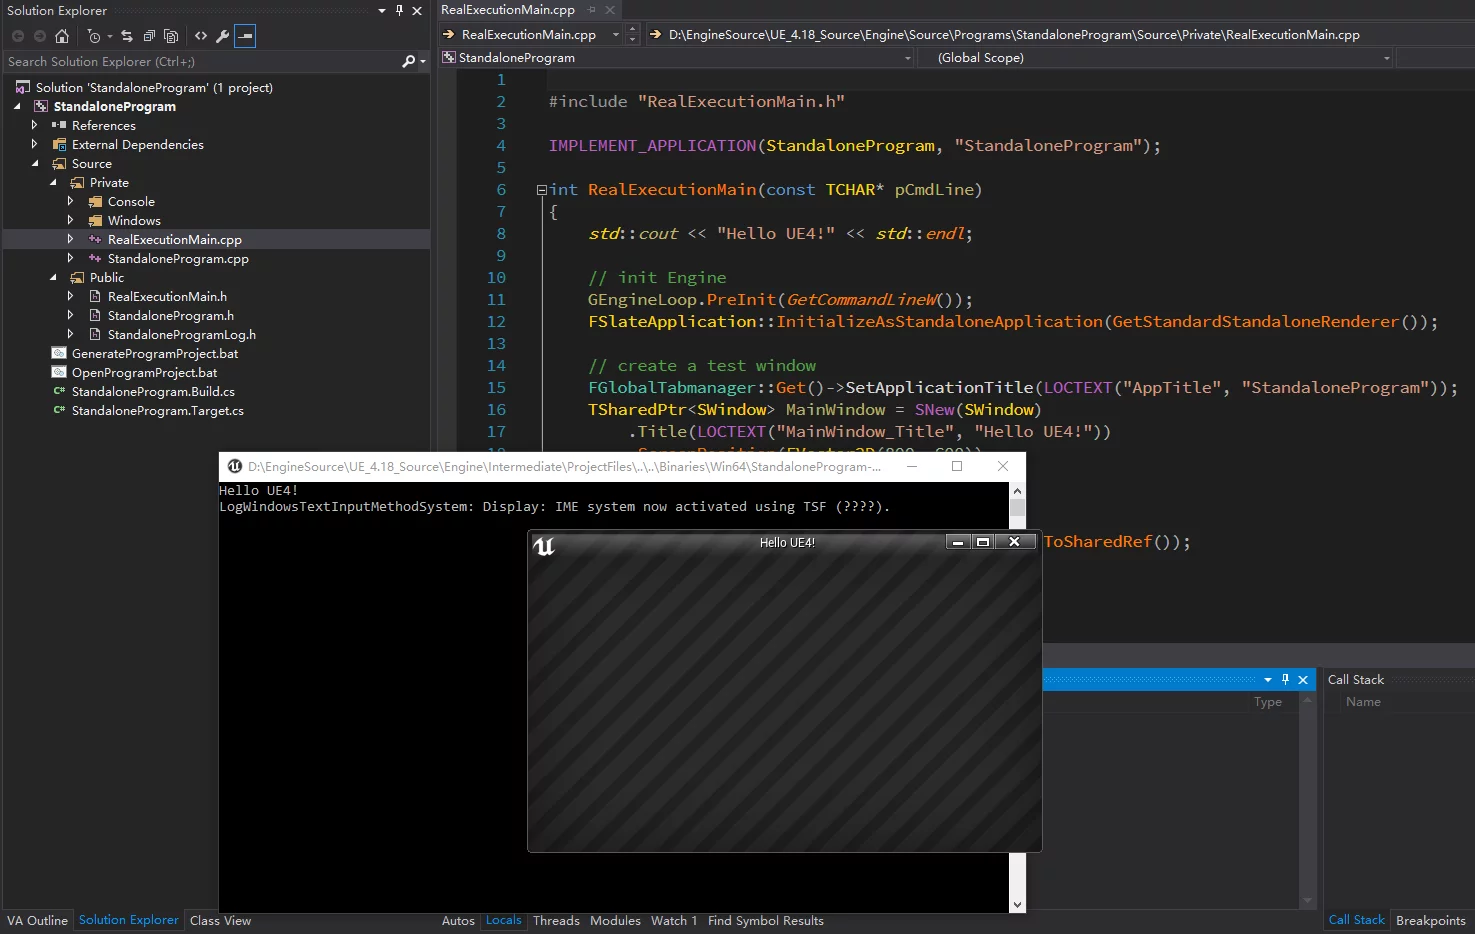1475x934 pixels.
Task: Toggle Preview Selected Items button
Action: pos(245,36)
